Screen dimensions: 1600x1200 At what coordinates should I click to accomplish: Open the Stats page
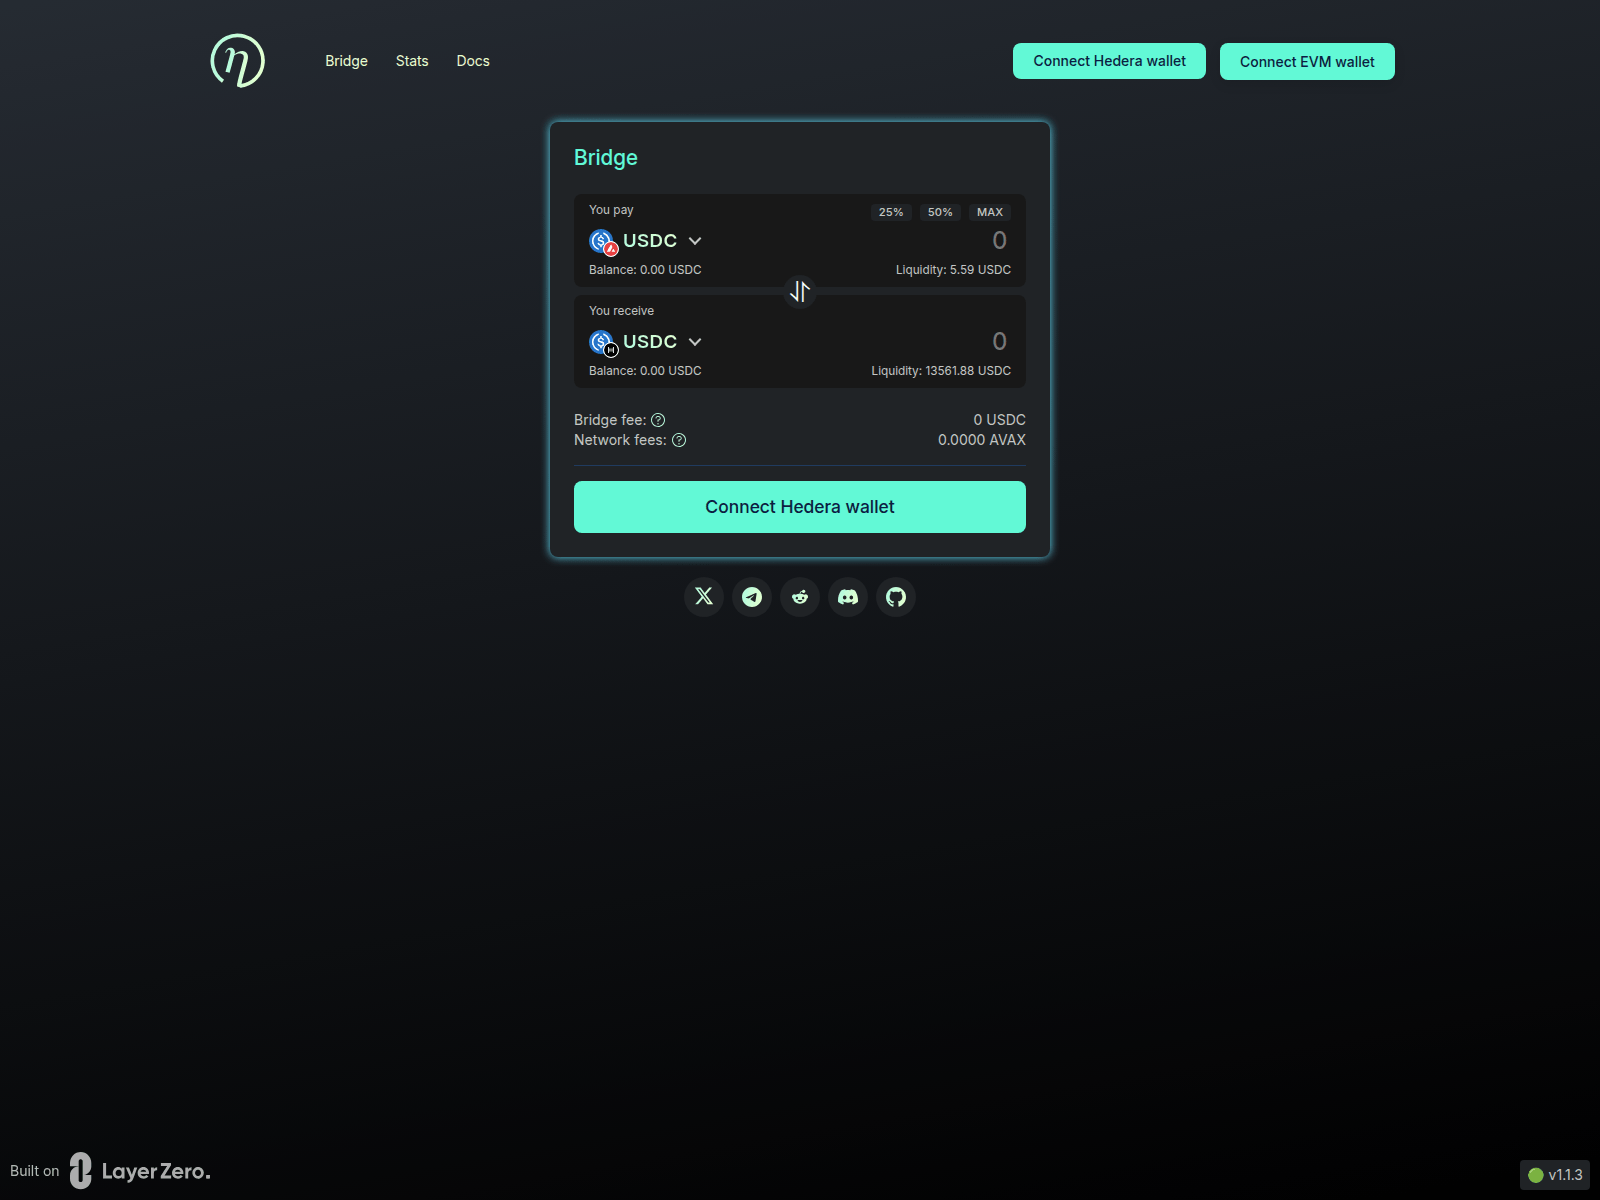tap(412, 61)
